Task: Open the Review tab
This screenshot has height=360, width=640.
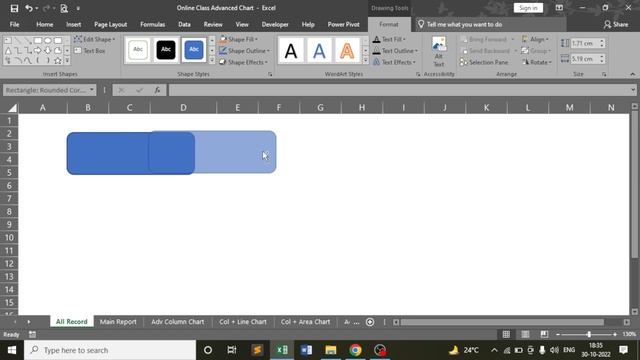Action: coord(213,24)
